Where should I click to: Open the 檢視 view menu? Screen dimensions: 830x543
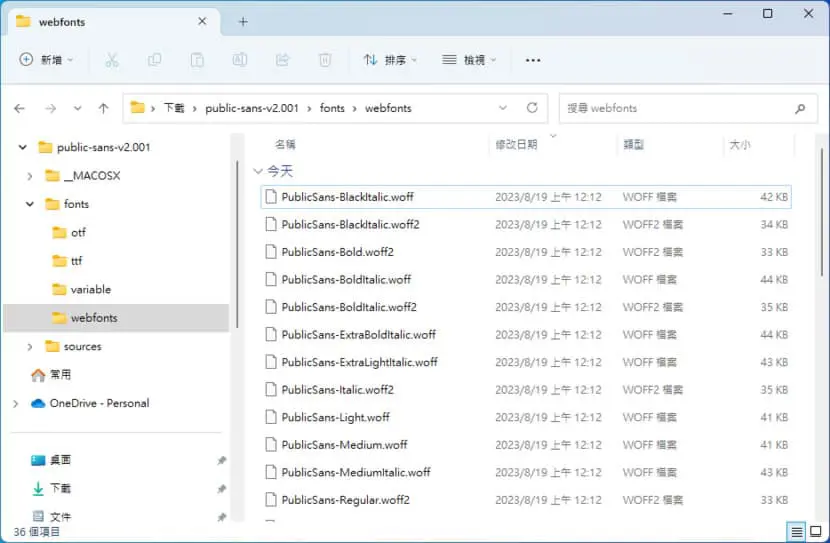469,60
